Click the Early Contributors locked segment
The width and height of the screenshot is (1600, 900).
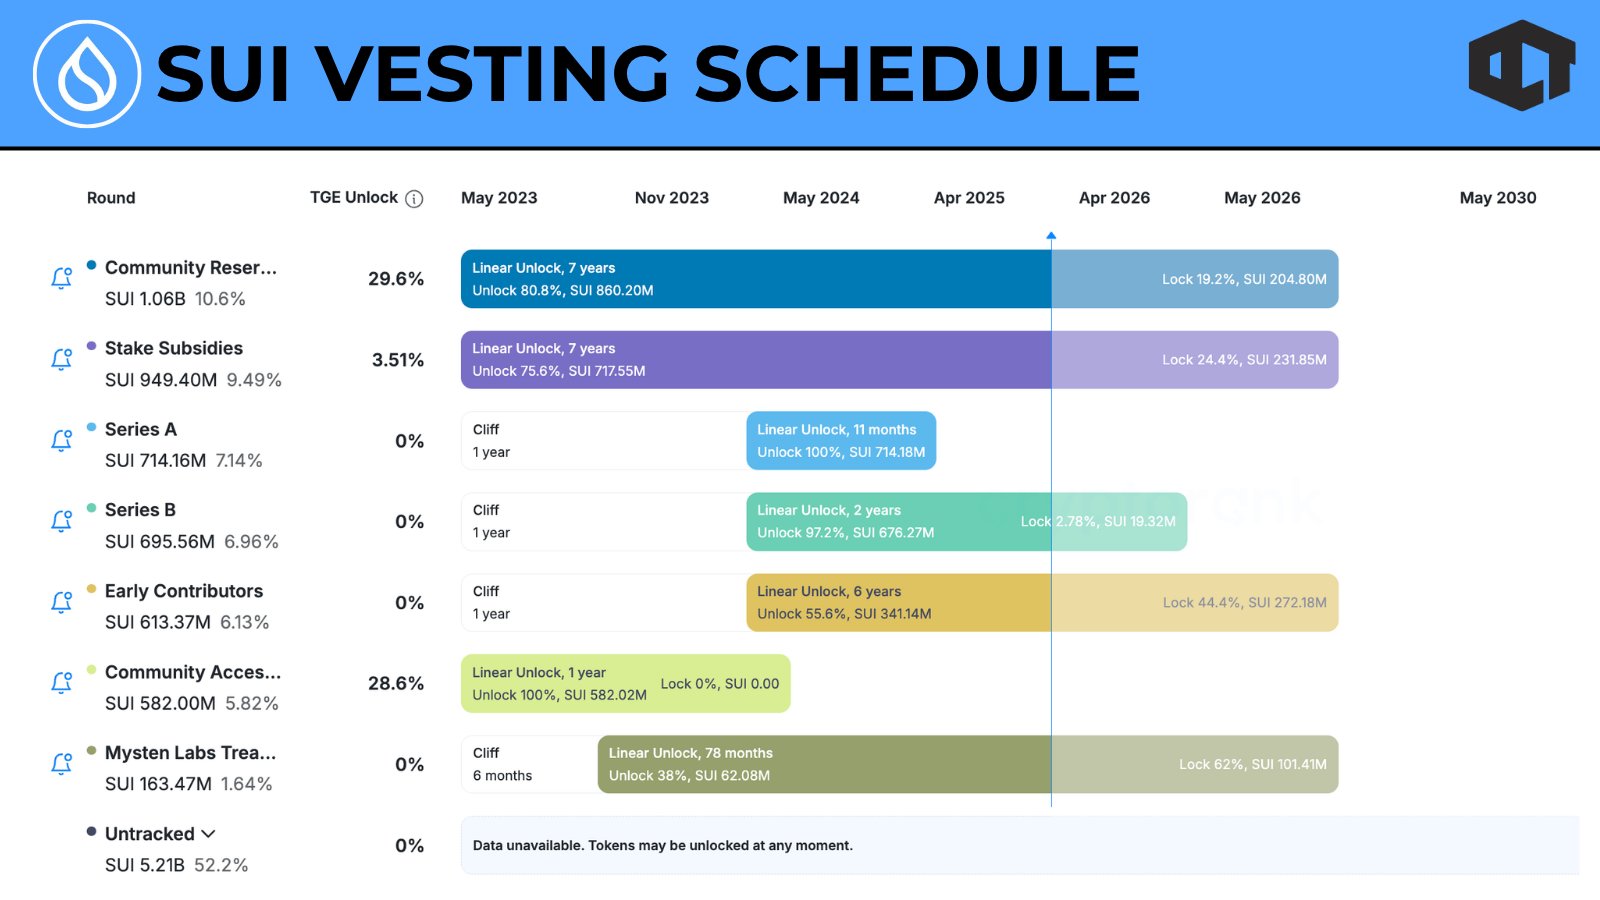click(1194, 603)
